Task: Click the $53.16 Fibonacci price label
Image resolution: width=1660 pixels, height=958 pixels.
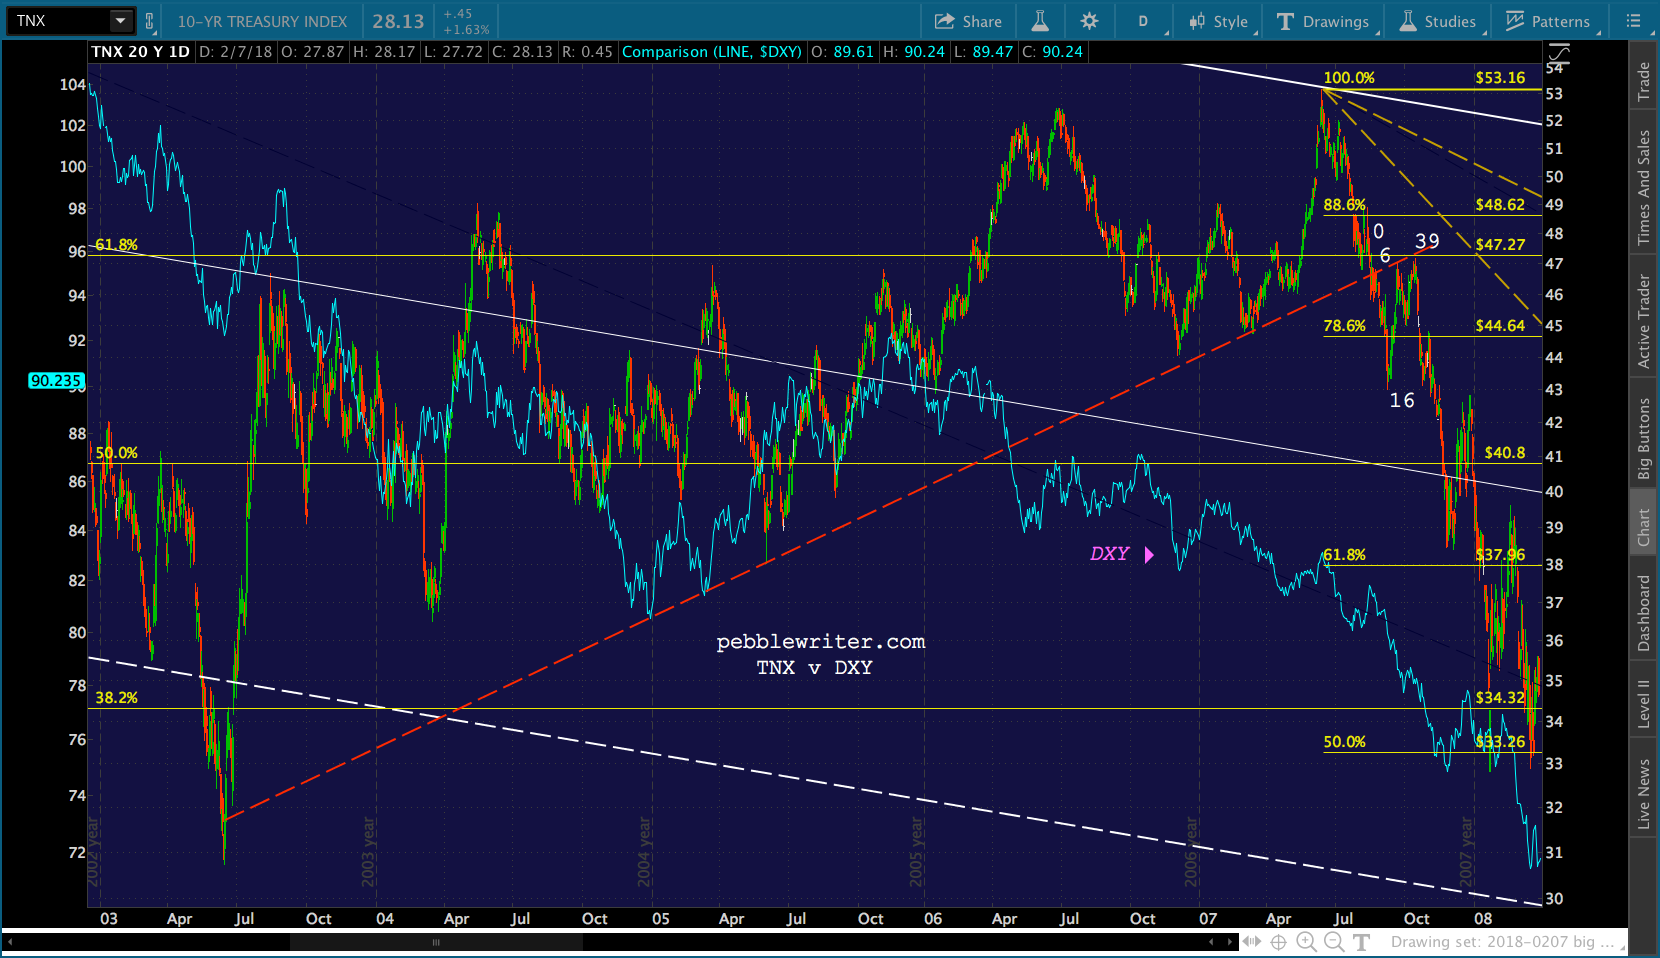Action: pyautogui.click(x=1500, y=77)
